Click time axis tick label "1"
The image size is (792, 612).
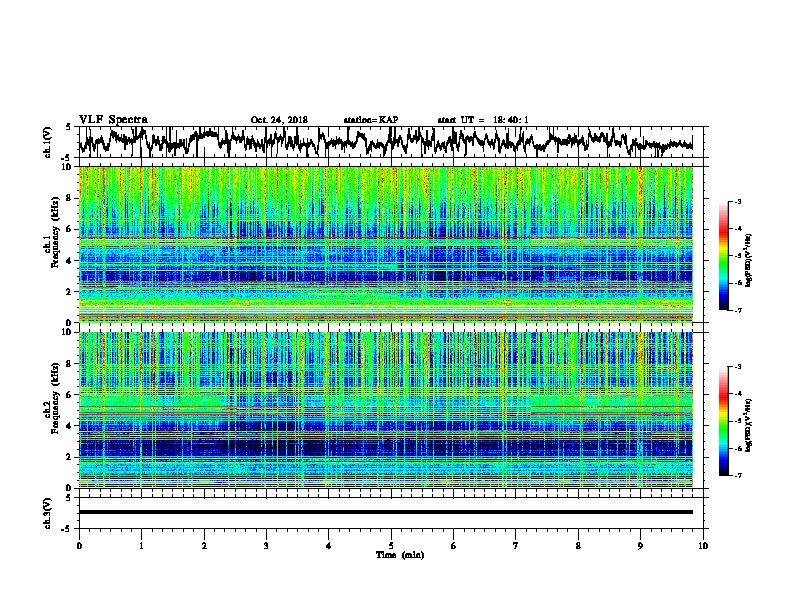(141, 545)
